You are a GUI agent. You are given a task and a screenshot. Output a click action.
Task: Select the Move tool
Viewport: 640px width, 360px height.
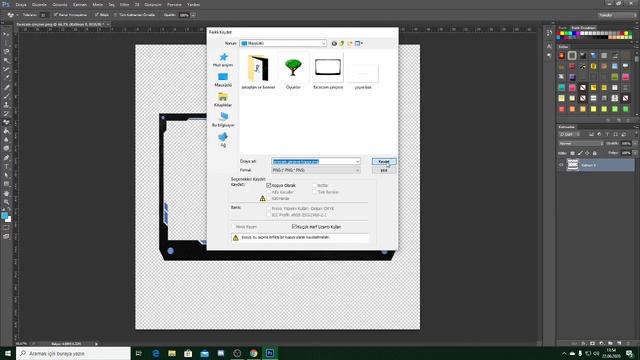[6, 34]
